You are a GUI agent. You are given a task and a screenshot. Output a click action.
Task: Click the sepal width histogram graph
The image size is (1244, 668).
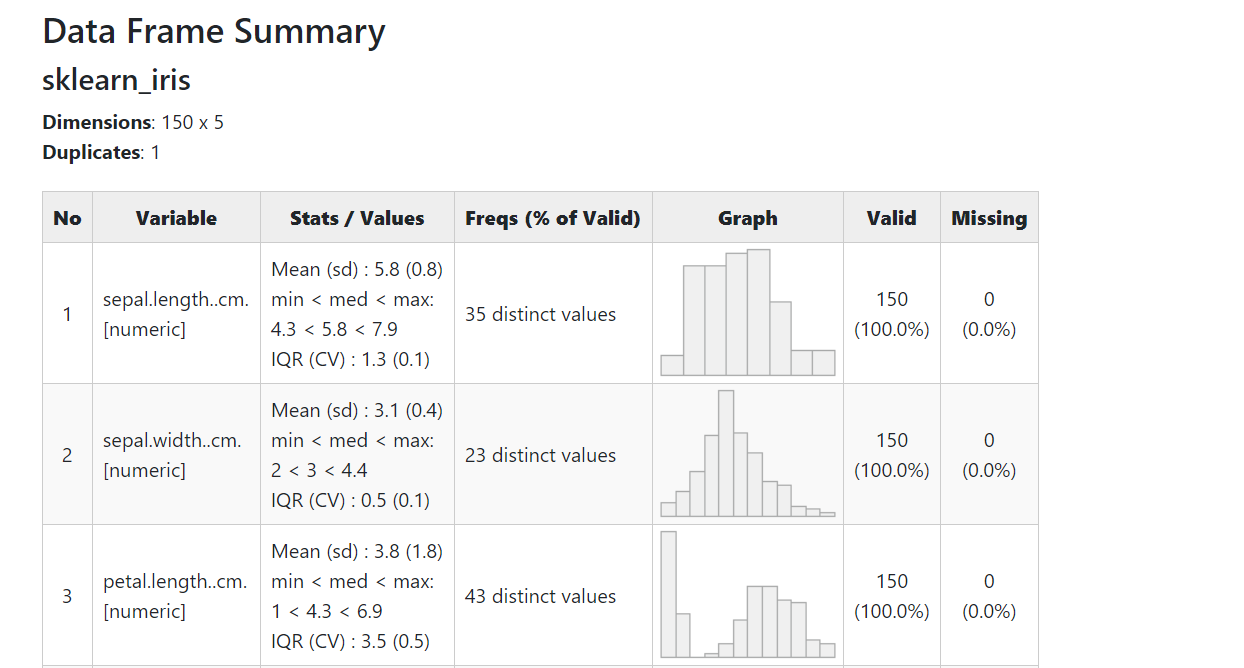click(747, 454)
